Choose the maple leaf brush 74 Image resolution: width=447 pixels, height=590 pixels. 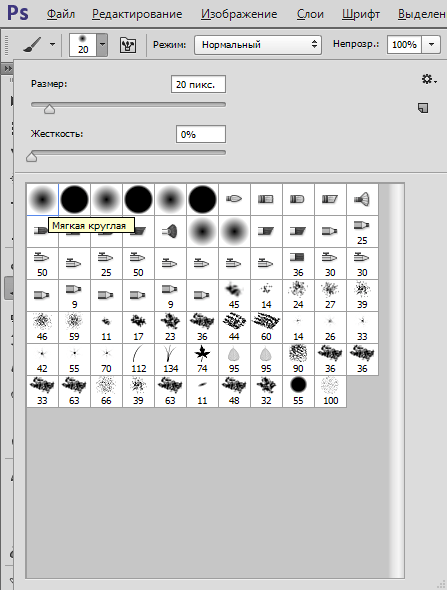coord(202,359)
